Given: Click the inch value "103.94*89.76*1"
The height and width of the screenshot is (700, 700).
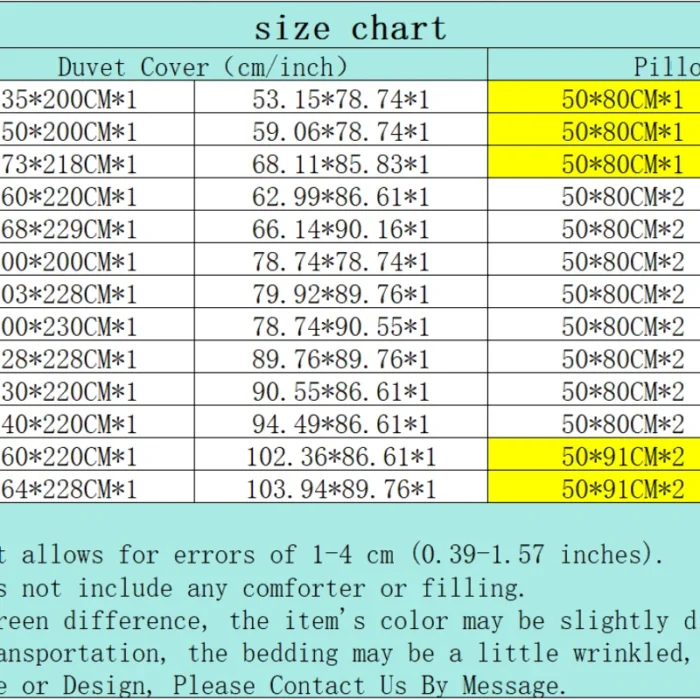Looking at the screenshot, I should click(x=341, y=489).
